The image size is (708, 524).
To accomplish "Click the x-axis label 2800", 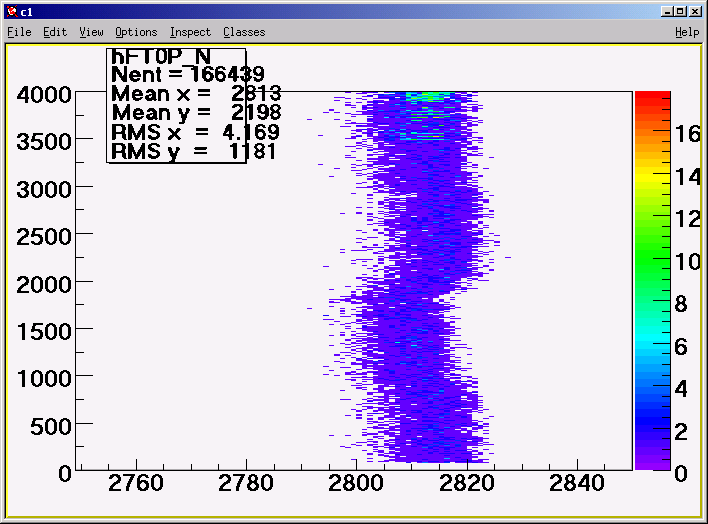I will click(x=356, y=483).
